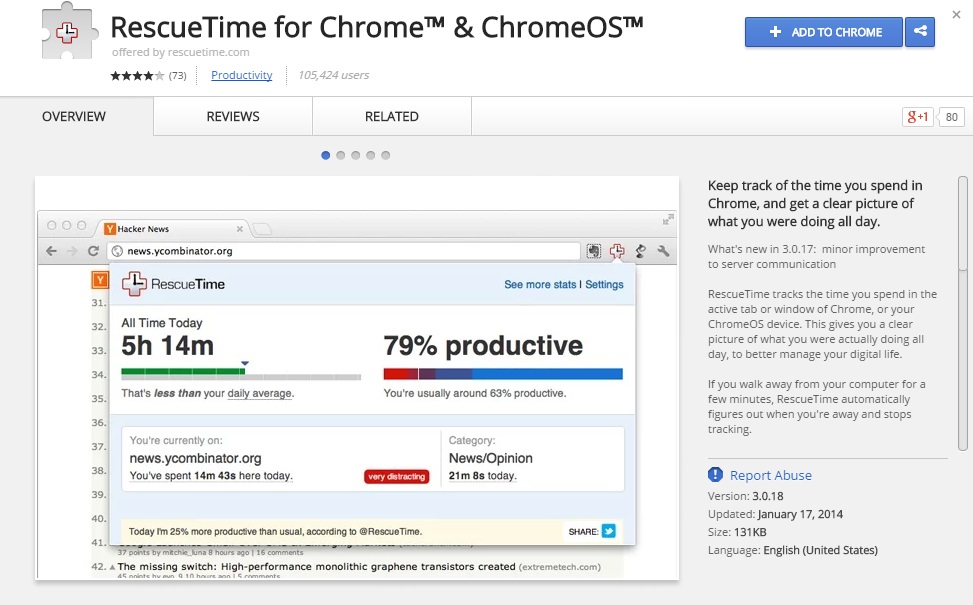Click the share icon button next to Add to Chrome
Image resolution: width=973 pixels, height=605 pixels.
coord(920,32)
